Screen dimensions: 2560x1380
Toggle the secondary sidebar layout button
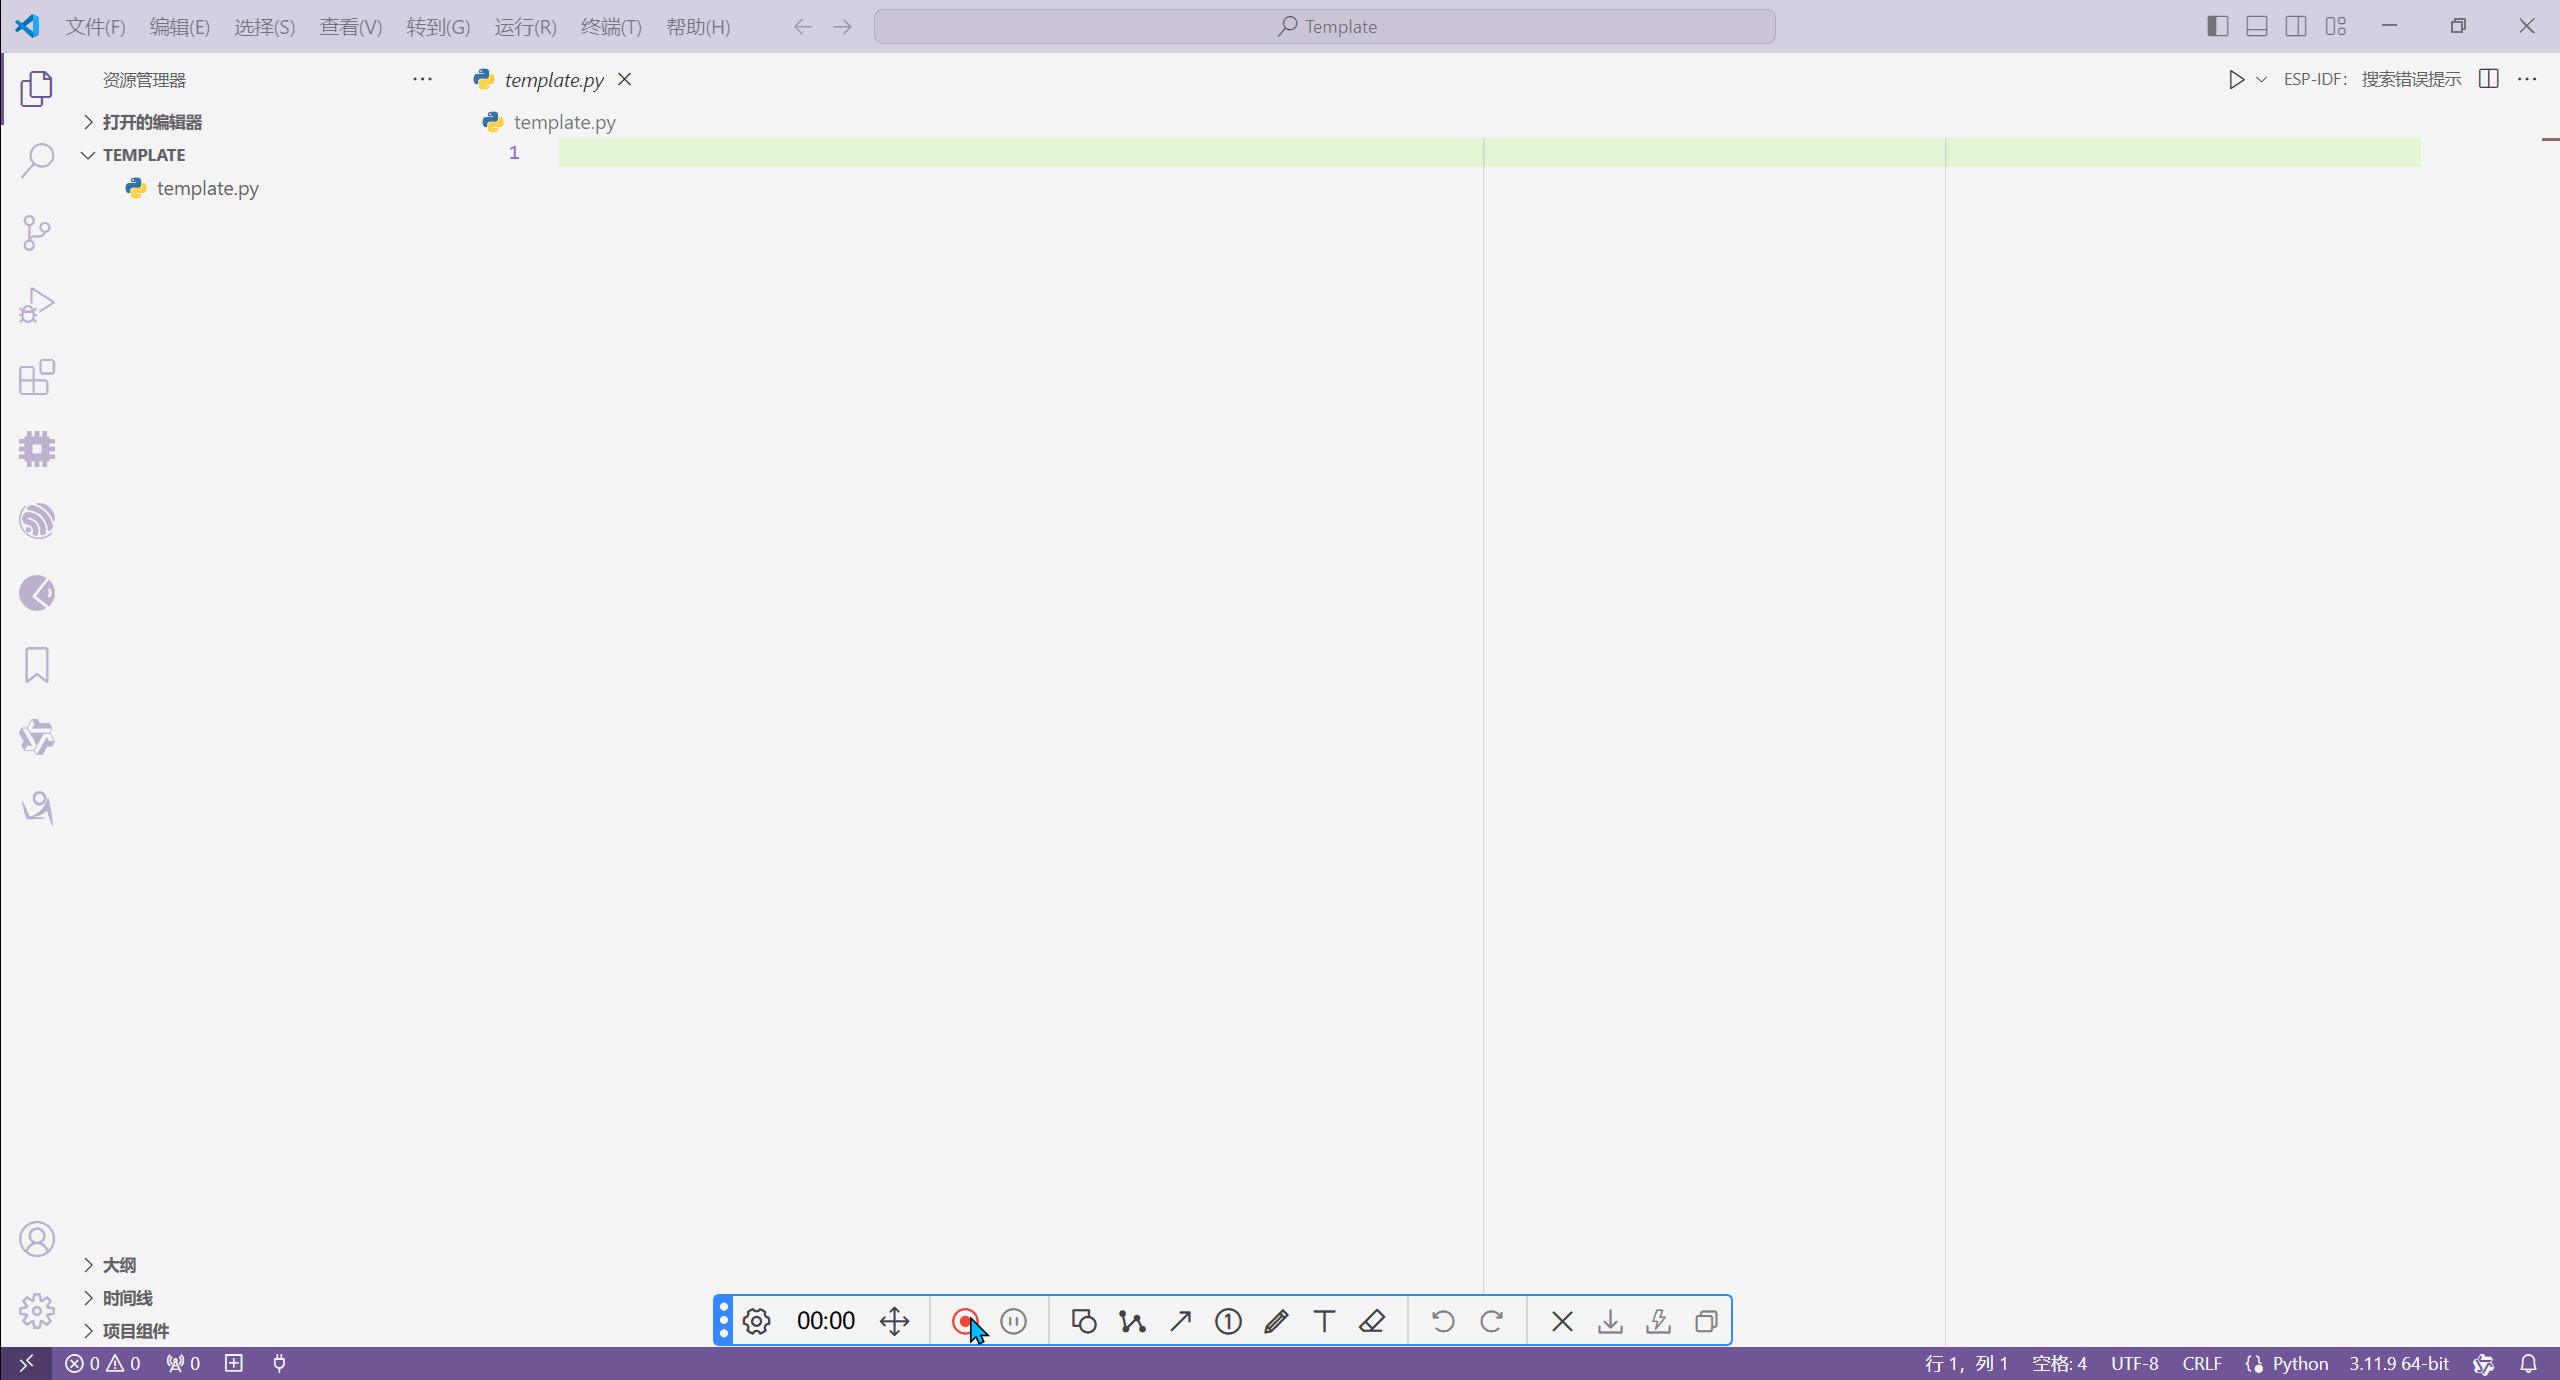click(2296, 26)
